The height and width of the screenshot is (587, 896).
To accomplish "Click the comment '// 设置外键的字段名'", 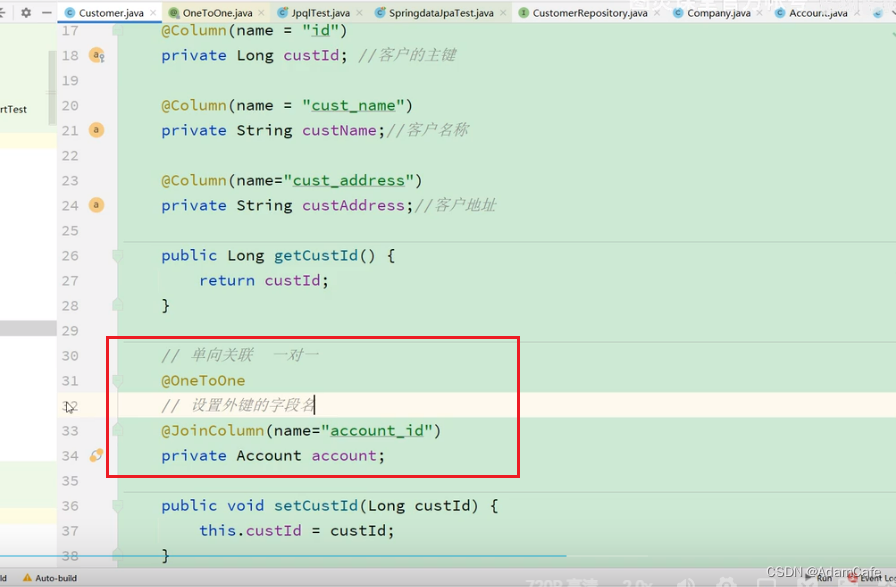I will click(238, 405).
